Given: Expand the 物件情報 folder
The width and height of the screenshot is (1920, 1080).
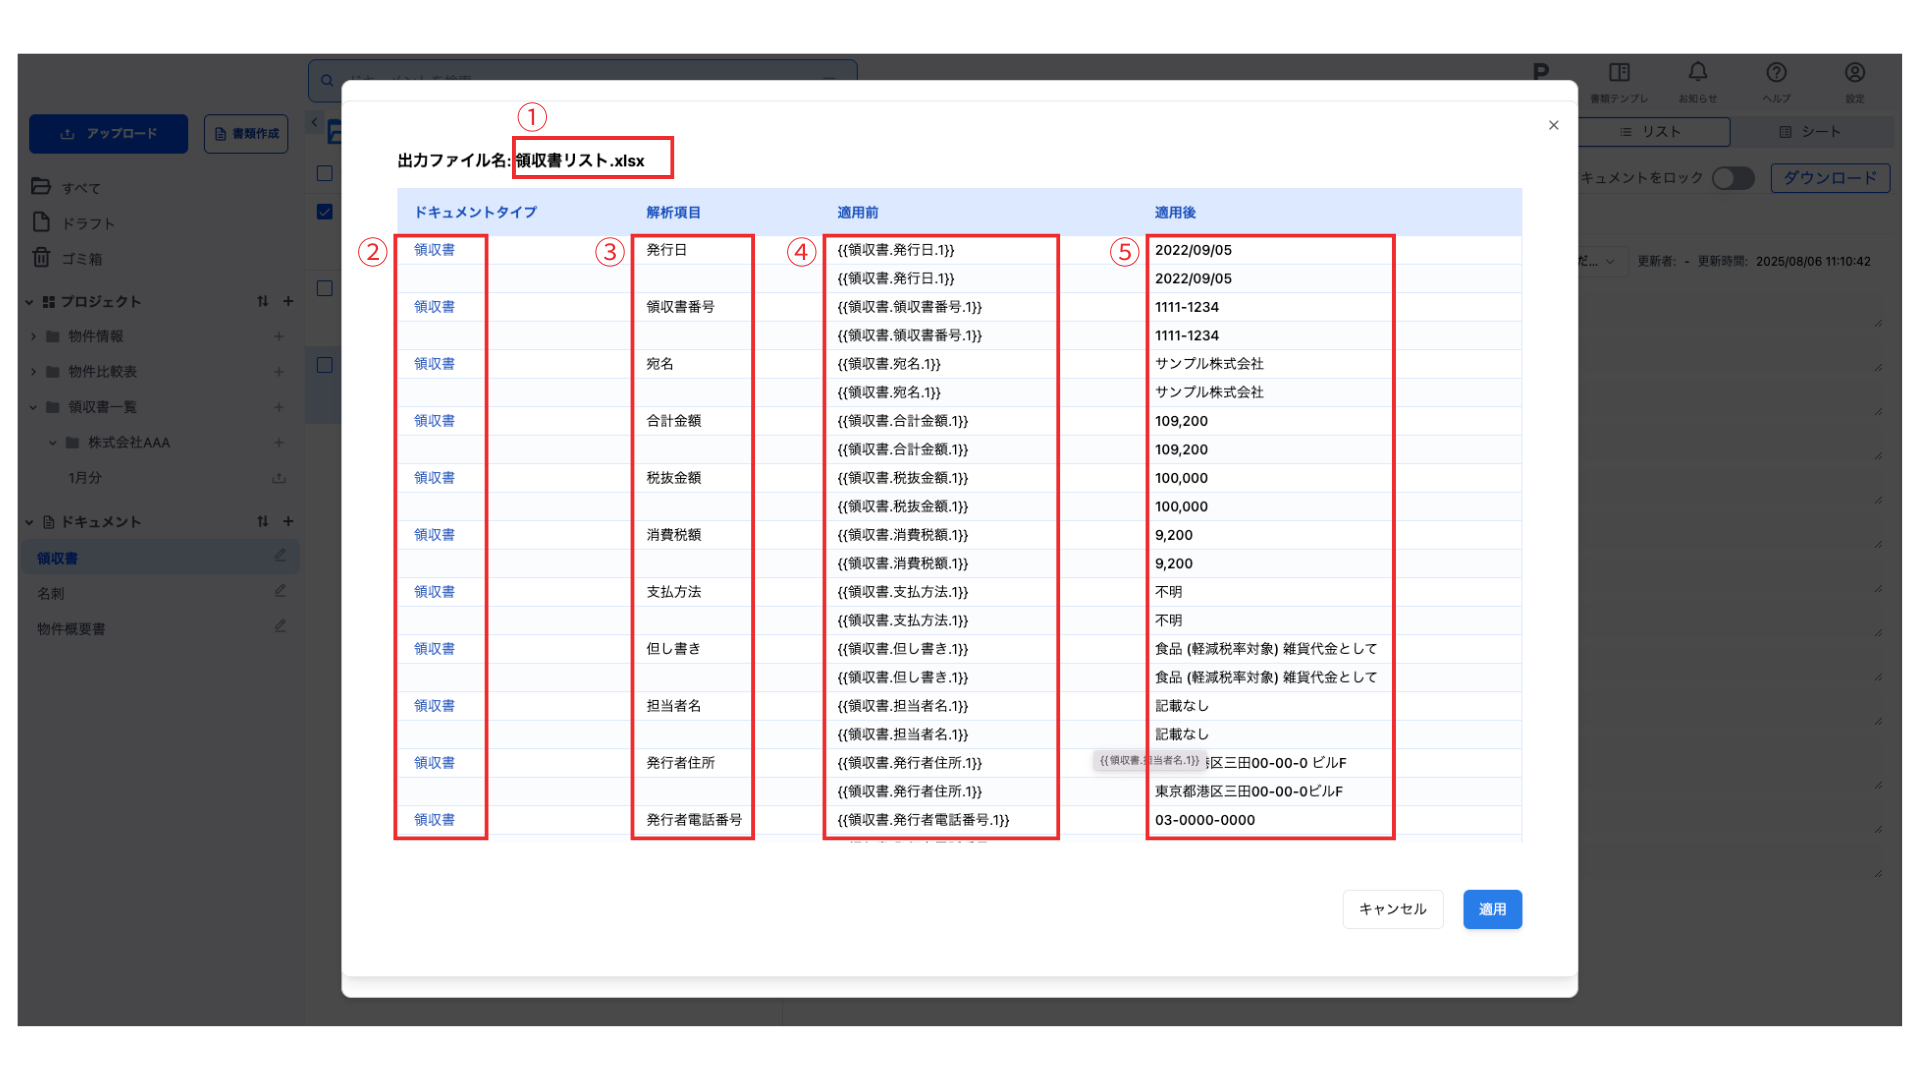Looking at the screenshot, I should (x=34, y=336).
